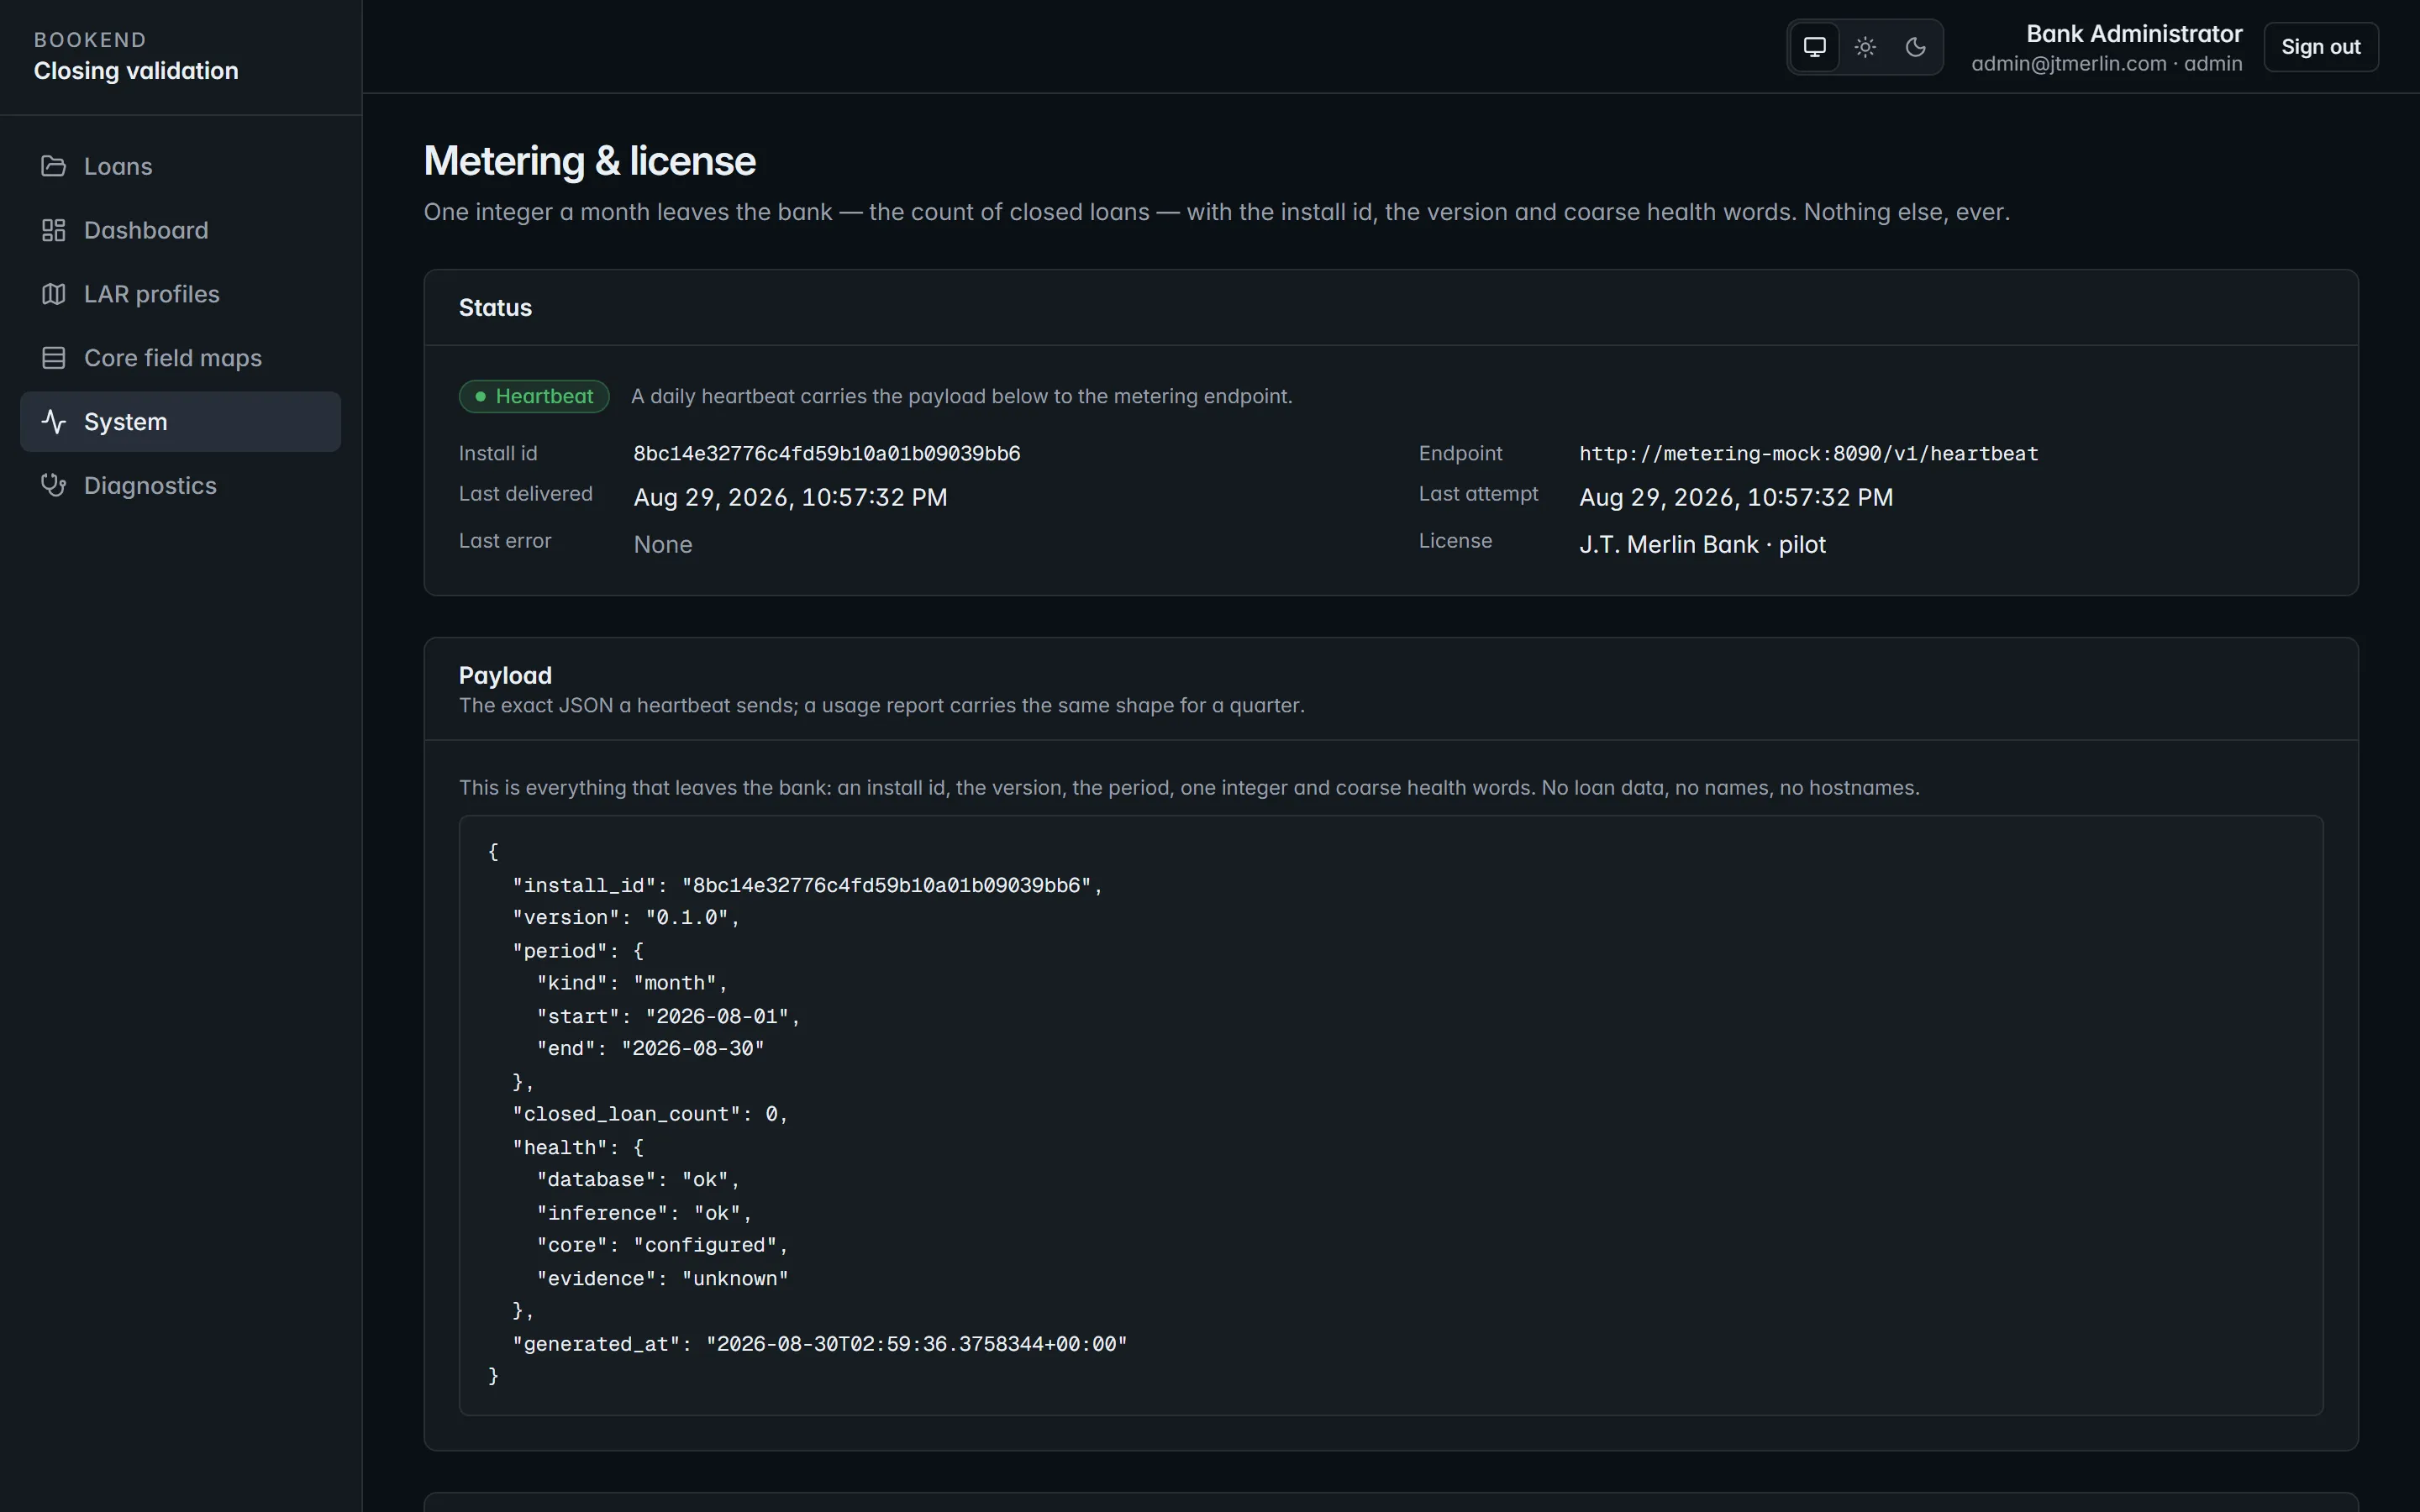
Task: Click the BOOKEND brand label
Action: pyautogui.click(x=90, y=40)
